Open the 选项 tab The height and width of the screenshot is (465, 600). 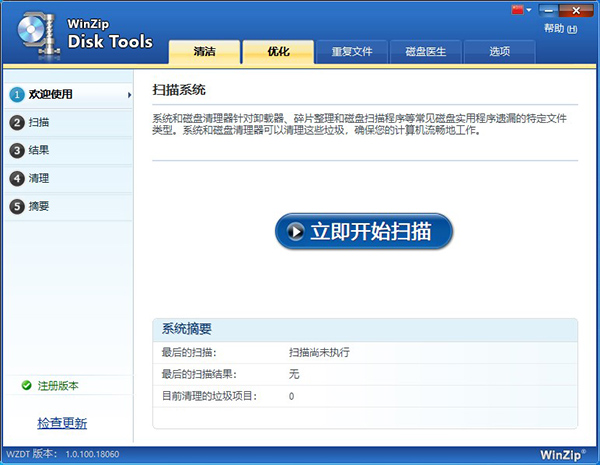(499, 52)
